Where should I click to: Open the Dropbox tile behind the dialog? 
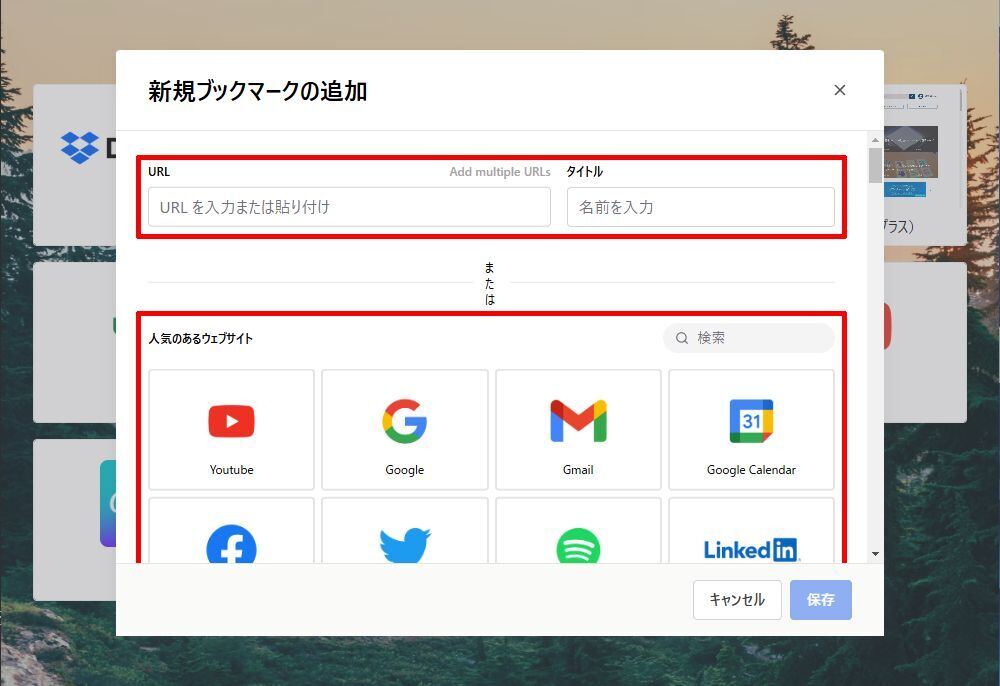click(75, 165)
